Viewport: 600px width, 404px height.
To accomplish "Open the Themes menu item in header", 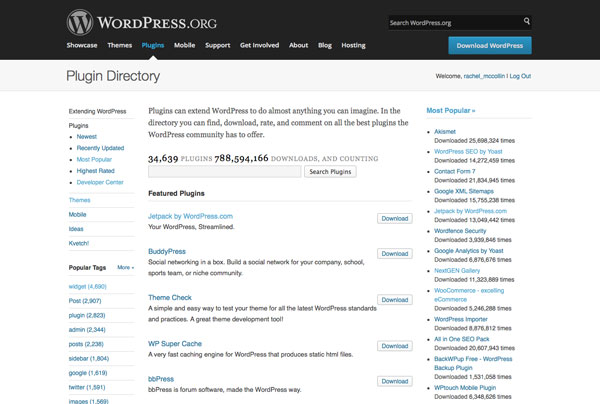I will coord(120,45).
